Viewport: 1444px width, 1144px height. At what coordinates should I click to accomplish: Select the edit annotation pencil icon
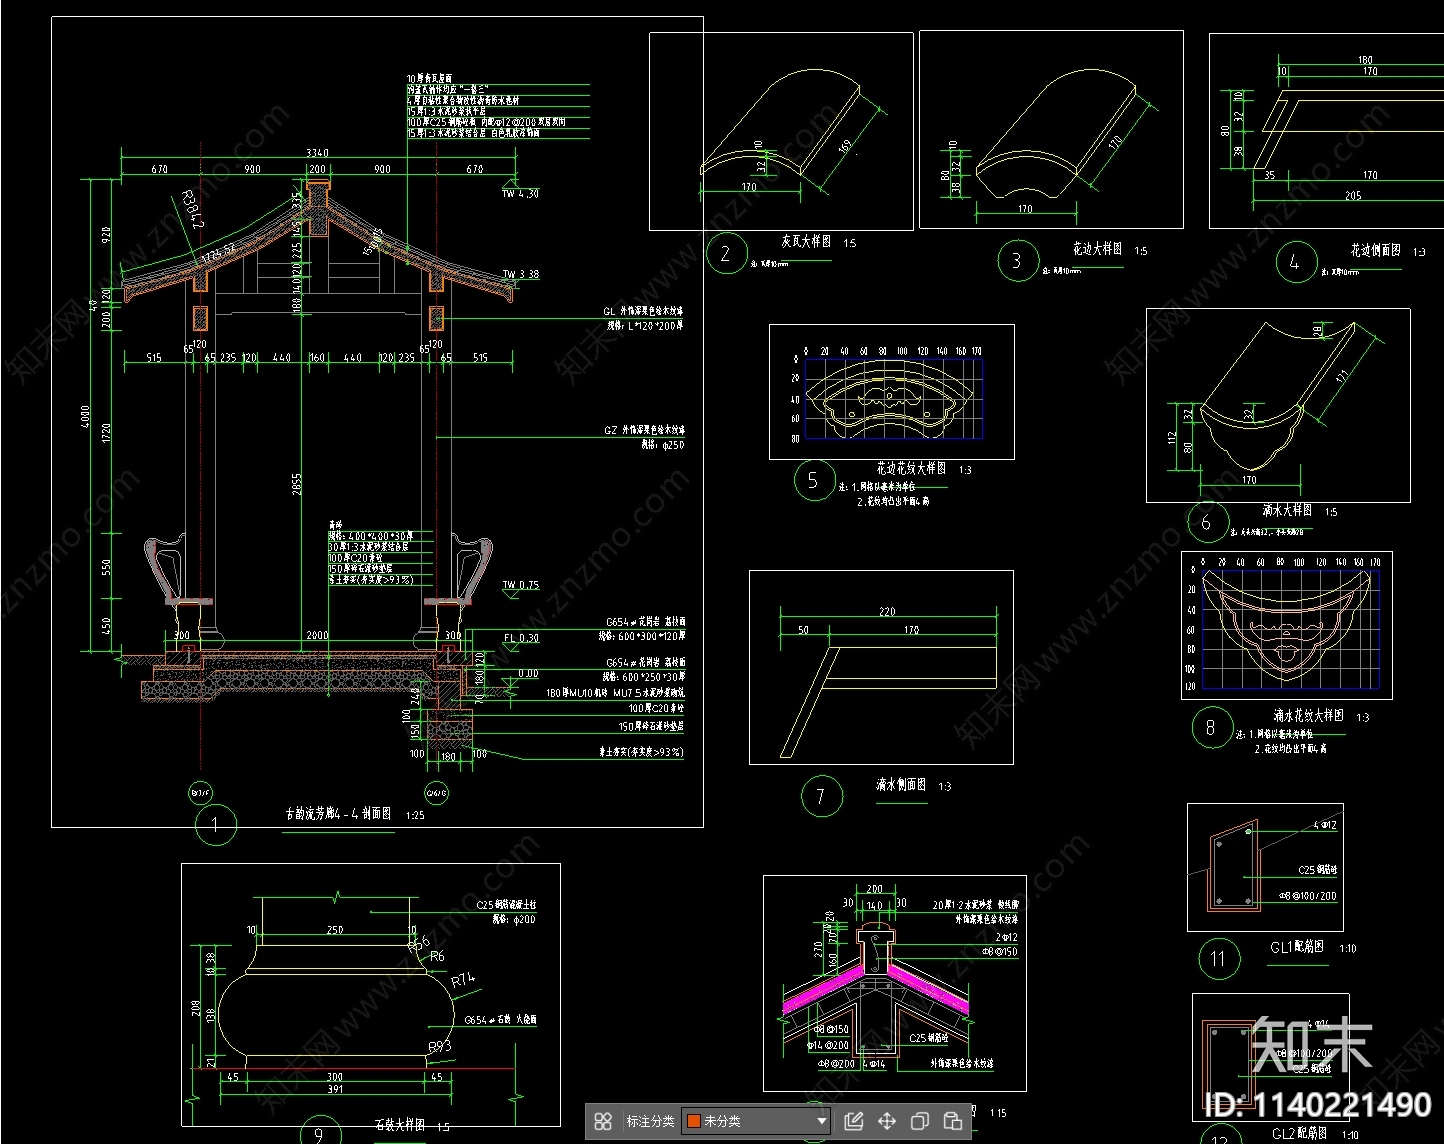(853, 1121)
